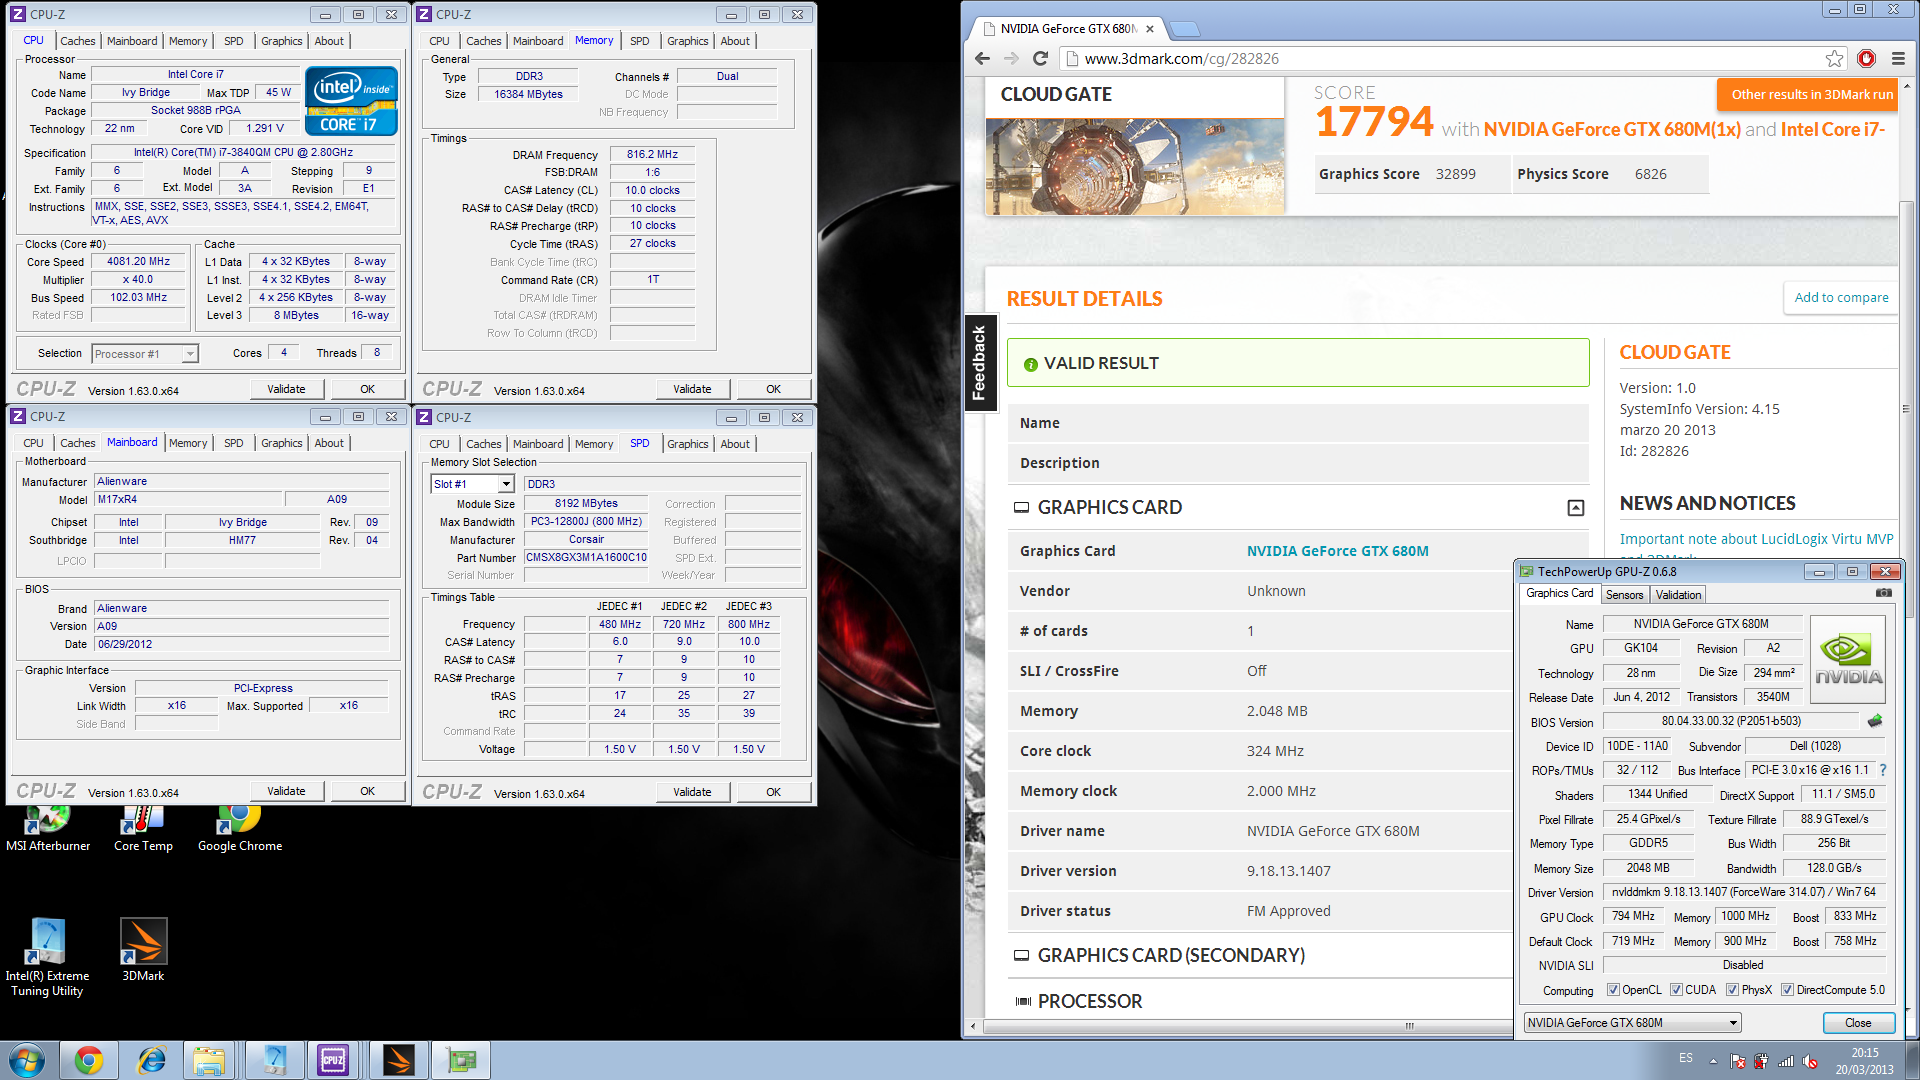This screenshot has width=1920, height=1080.
Task: Open the GPU selection dropdown in GPU-Z
Action: coord(1632,1022)
